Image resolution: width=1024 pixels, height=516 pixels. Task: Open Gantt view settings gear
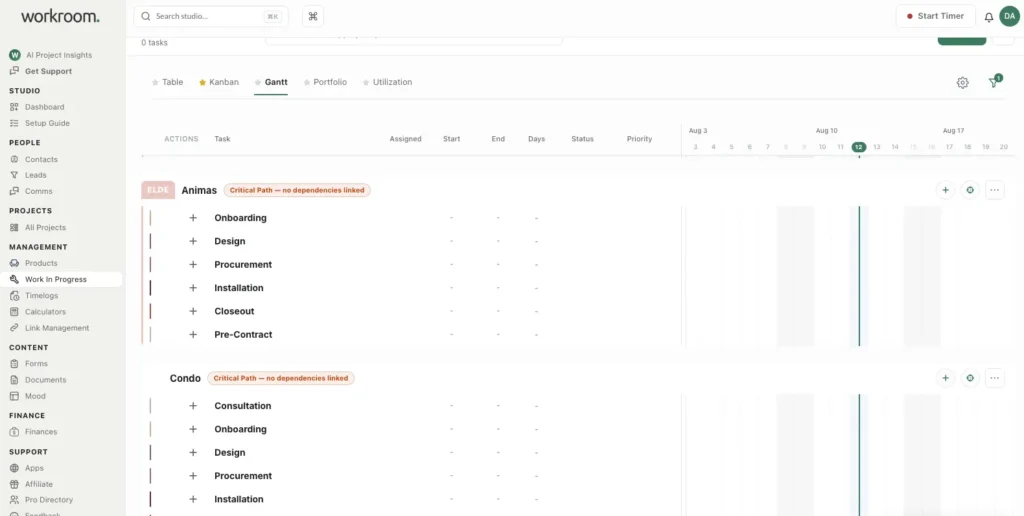click(962, 83)
